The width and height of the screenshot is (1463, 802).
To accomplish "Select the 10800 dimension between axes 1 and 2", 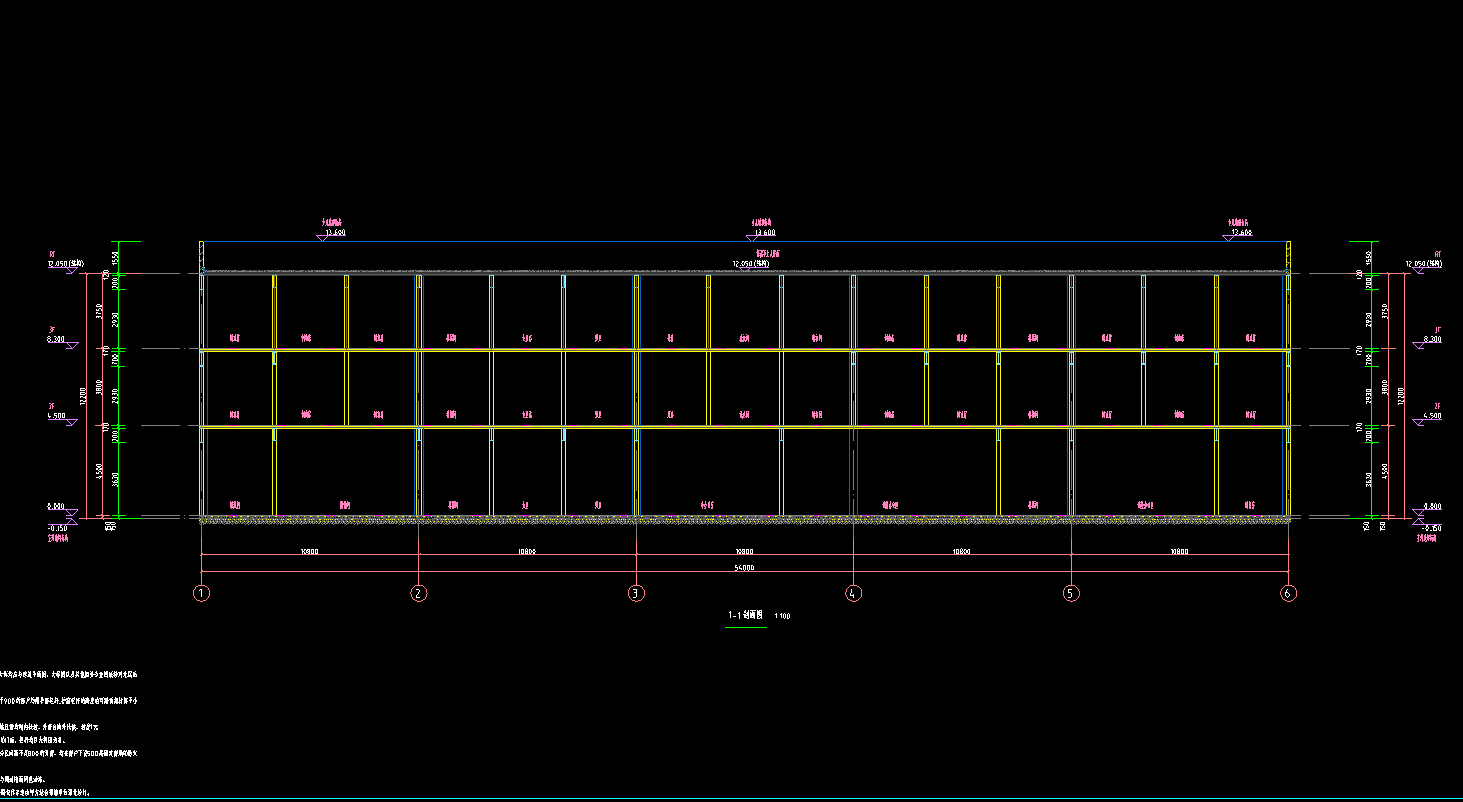I will pyautogui.click(x=310, y=551).
